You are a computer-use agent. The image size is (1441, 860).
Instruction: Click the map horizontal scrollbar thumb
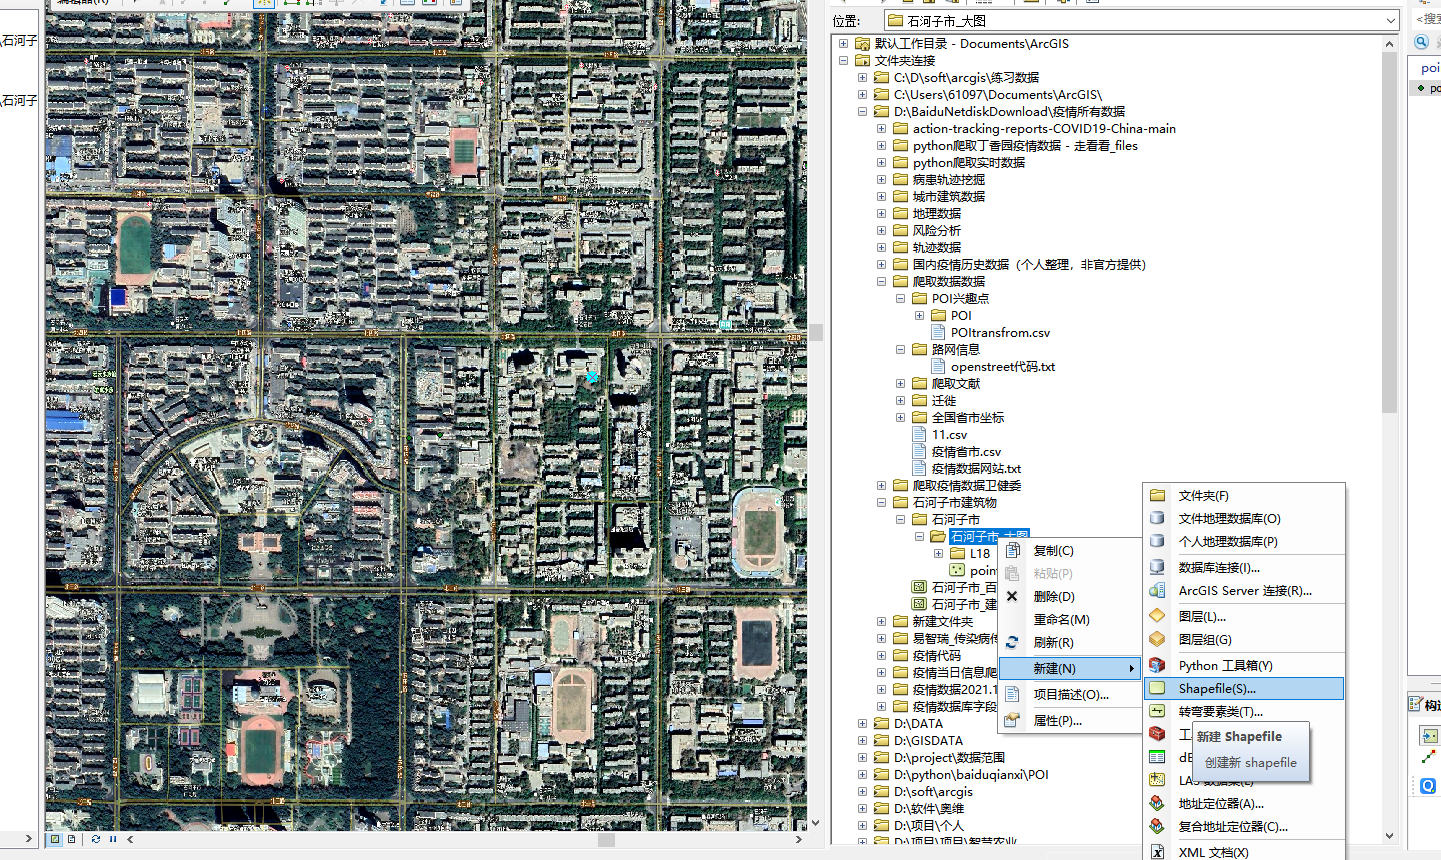606,839
